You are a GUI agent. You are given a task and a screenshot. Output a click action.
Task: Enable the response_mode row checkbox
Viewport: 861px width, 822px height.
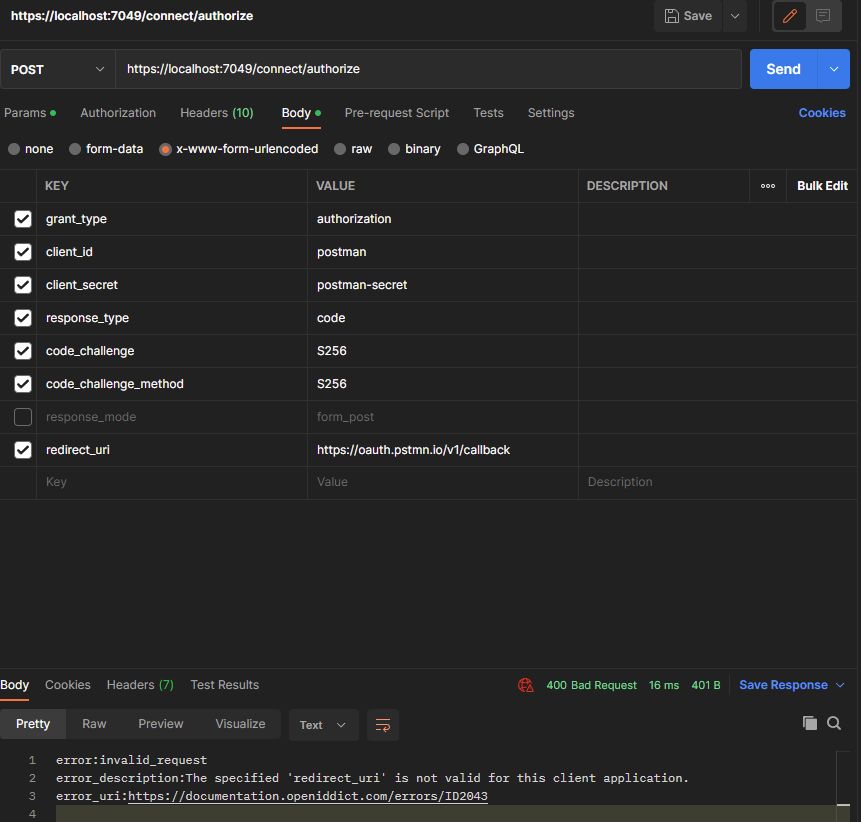[23, 417]
